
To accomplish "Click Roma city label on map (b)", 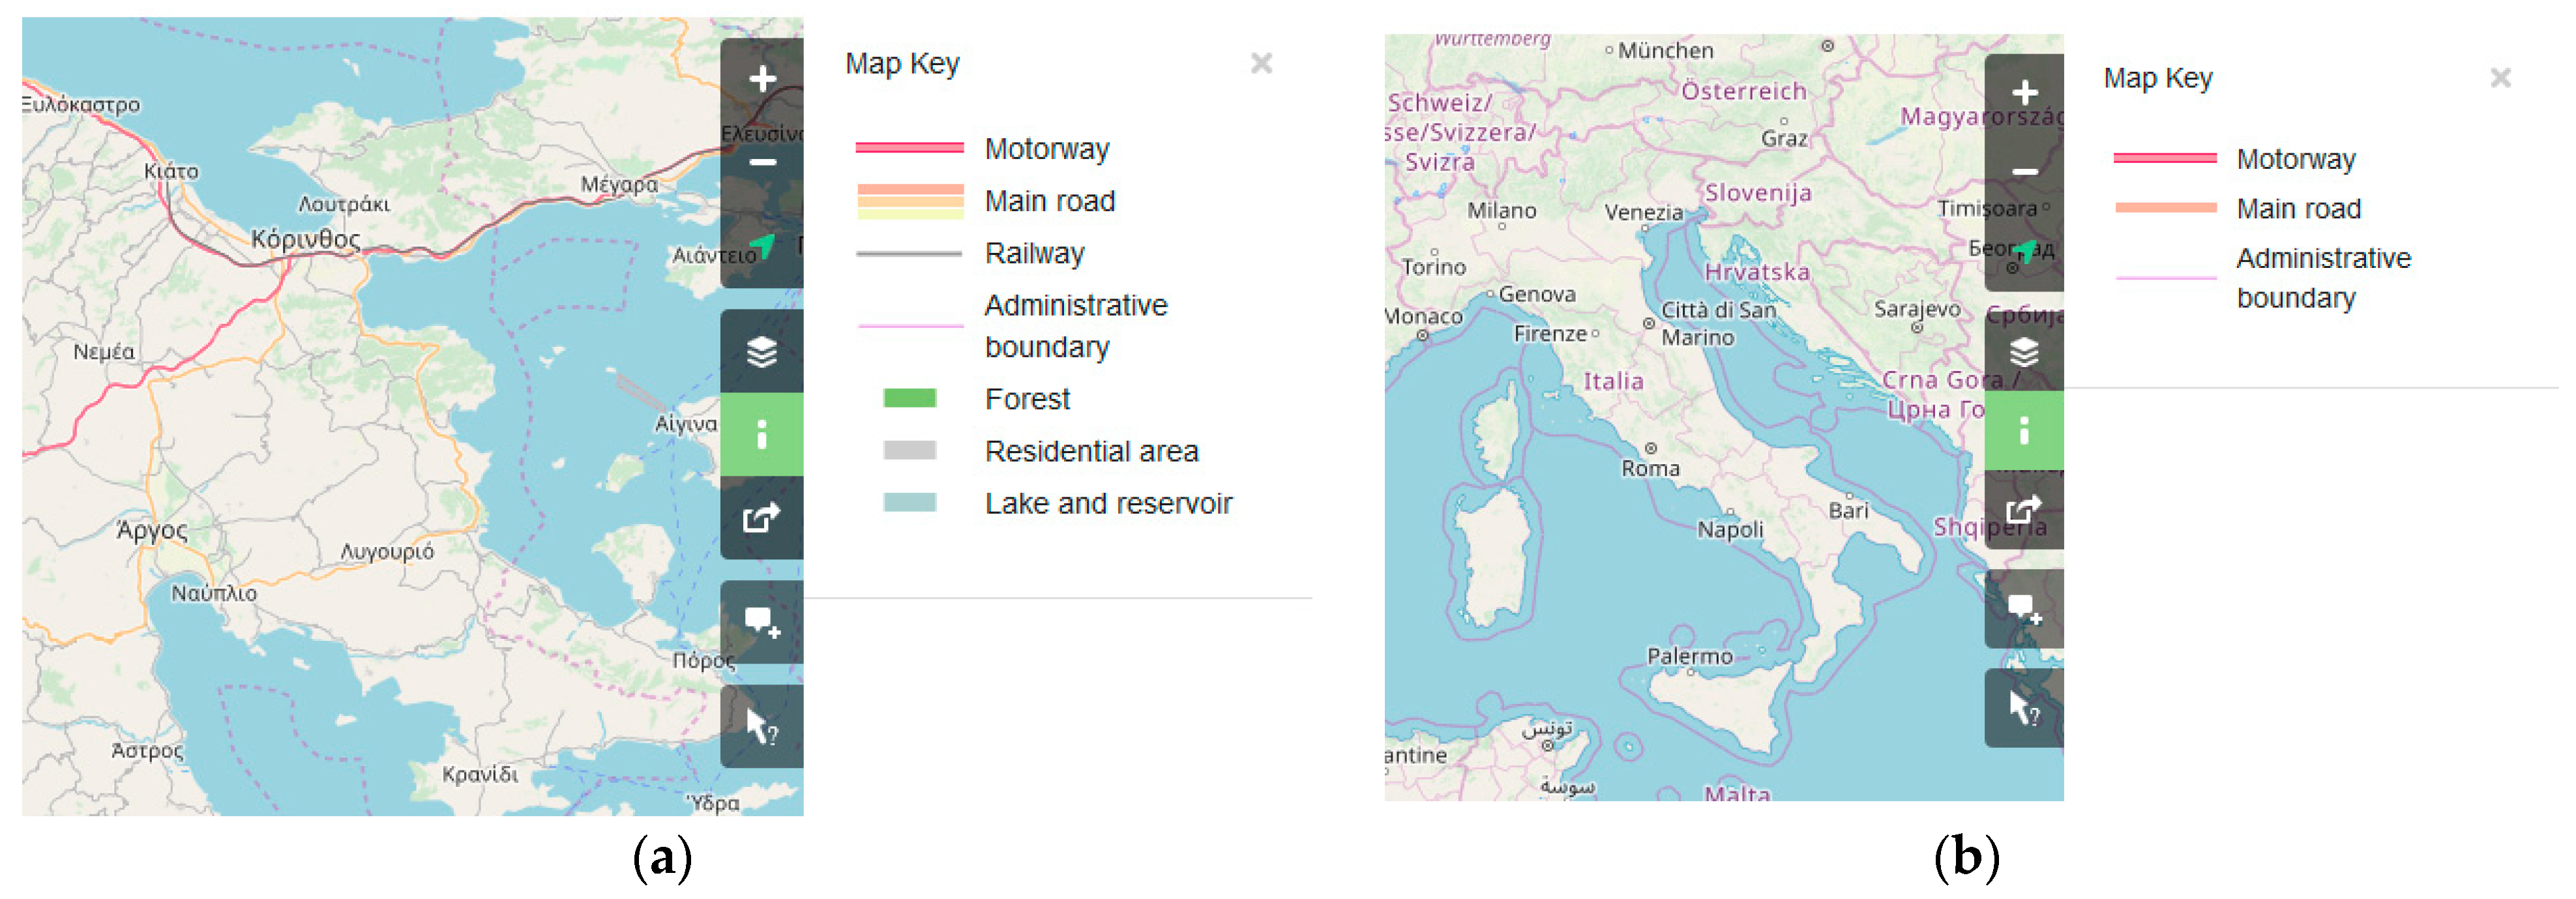I will tap(1650, 468).
